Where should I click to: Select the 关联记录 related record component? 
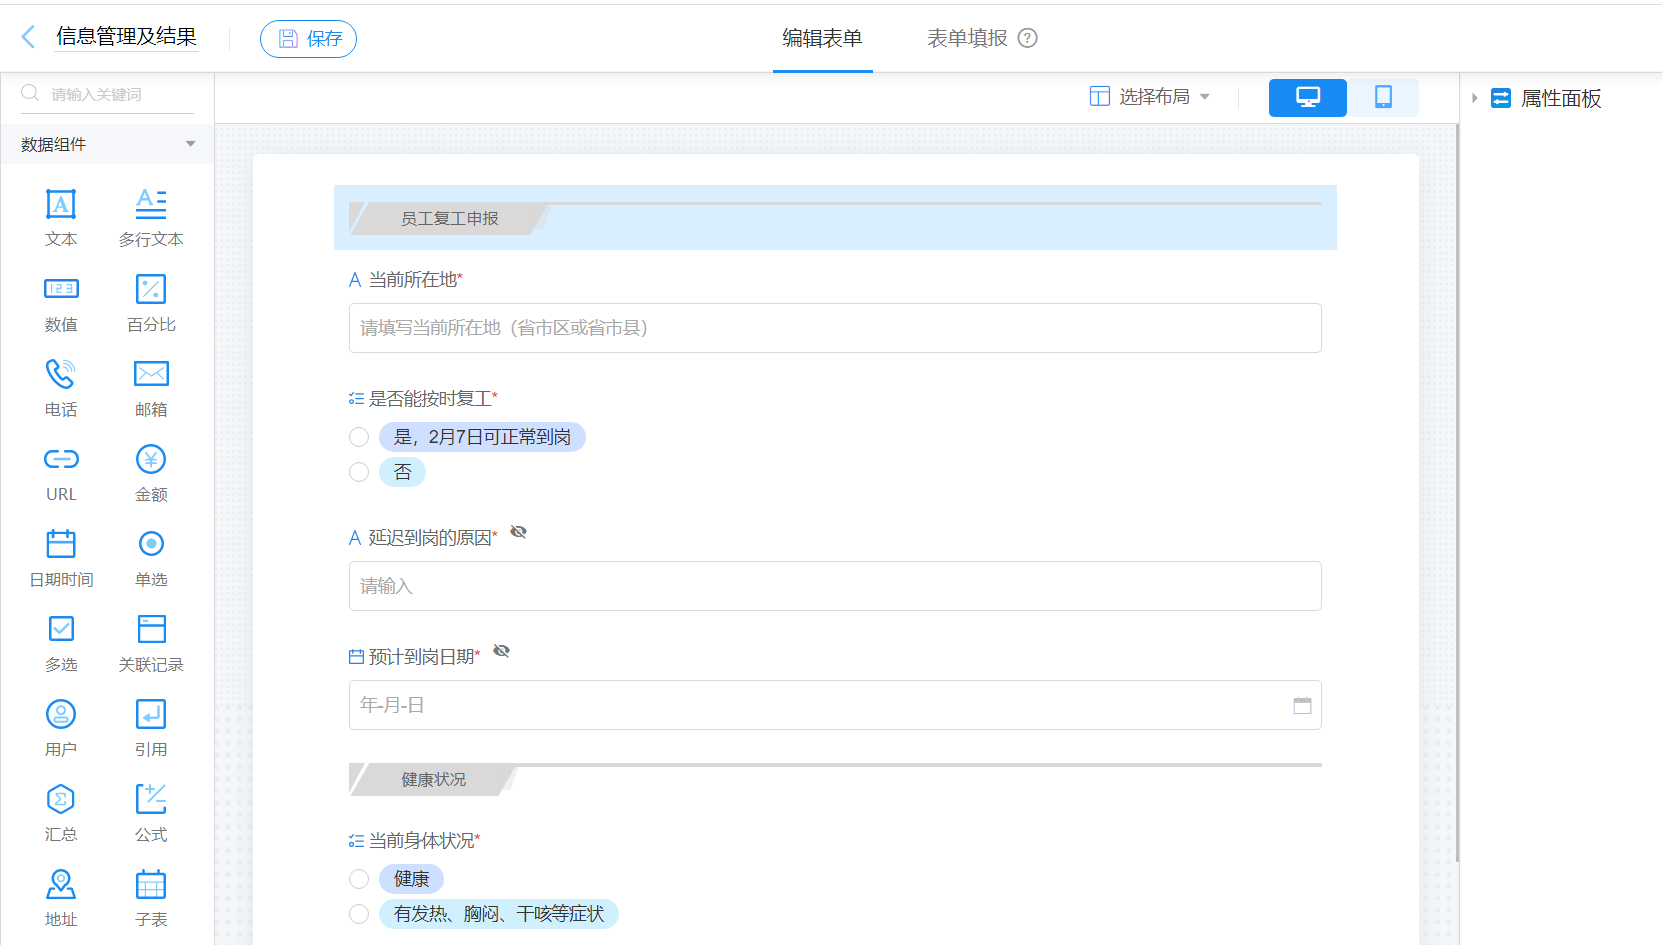tap(151, 642)
